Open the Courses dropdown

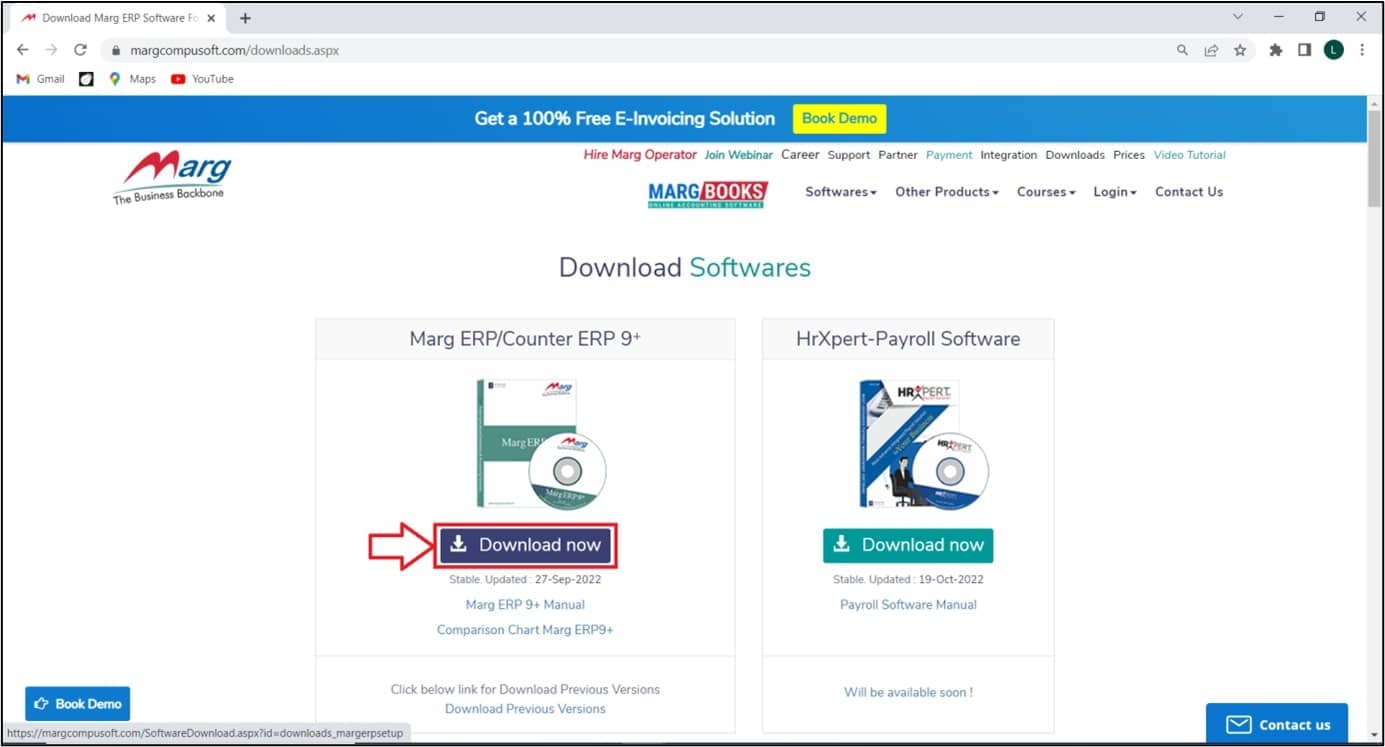click(1045, 191)
